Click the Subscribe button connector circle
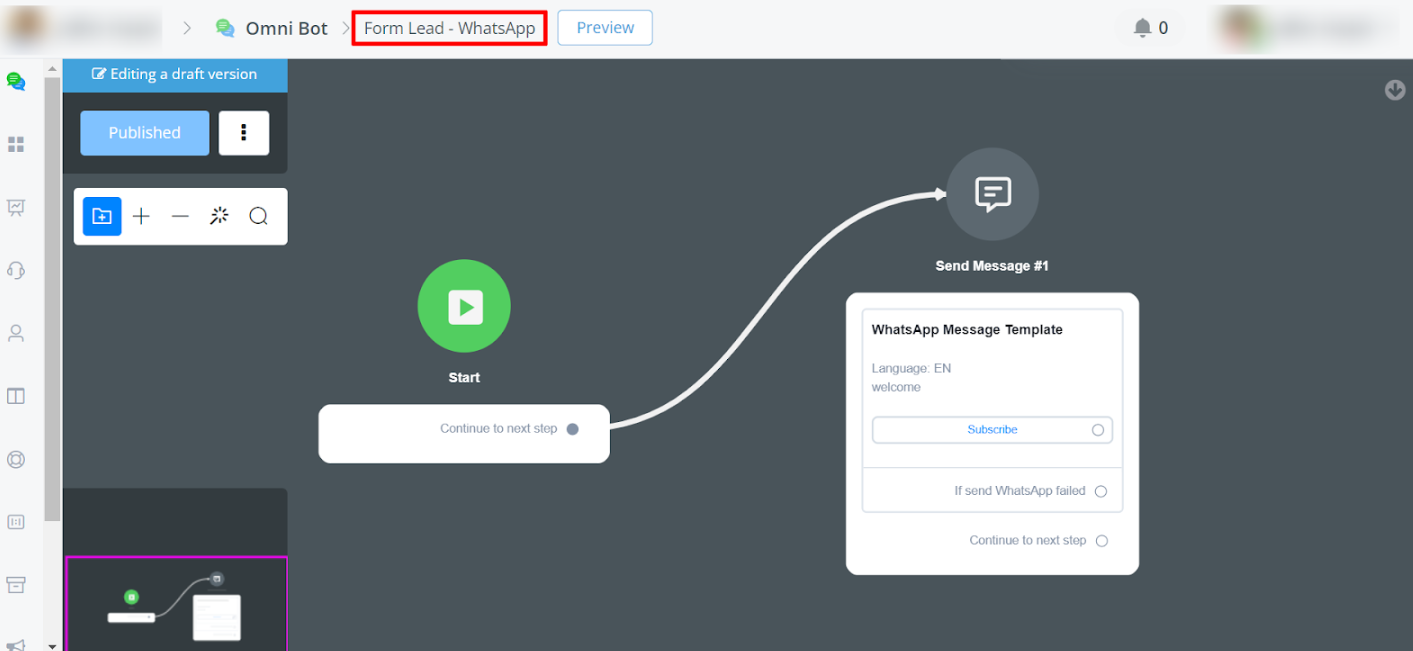This screenshot has width=1413, height=651. 1097,430
